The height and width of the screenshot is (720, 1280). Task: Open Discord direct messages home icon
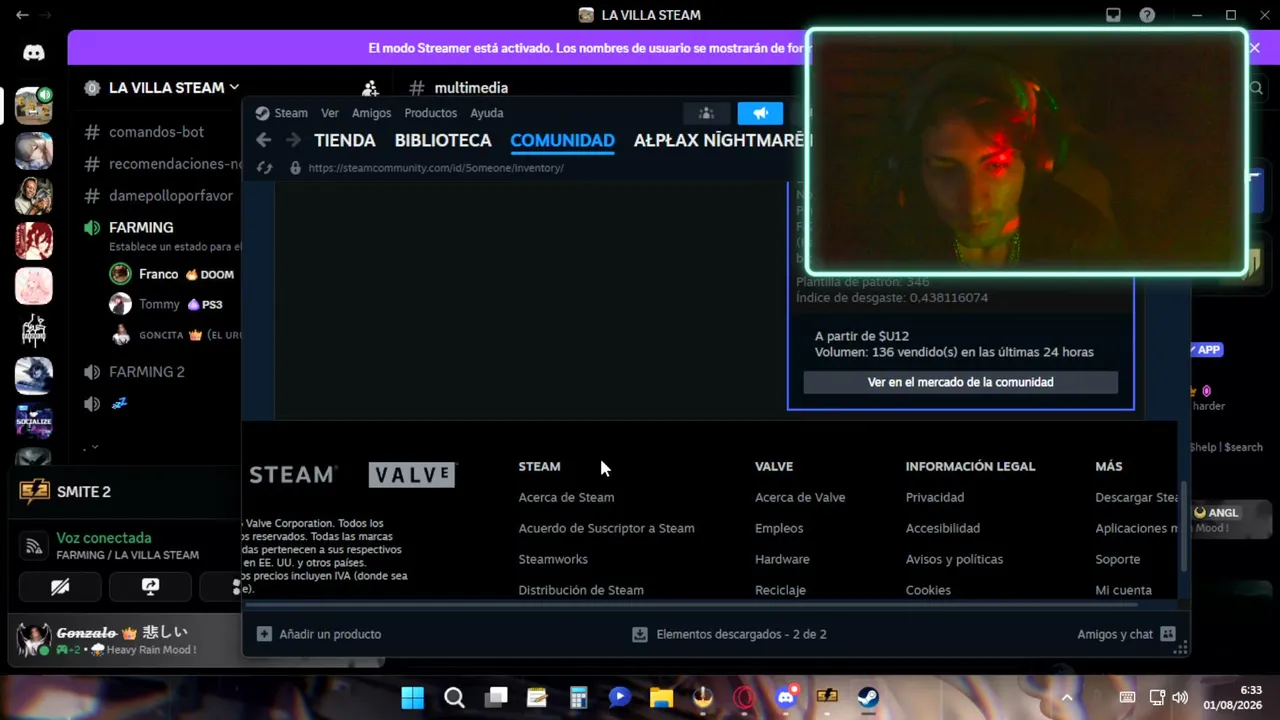(34, 54)
